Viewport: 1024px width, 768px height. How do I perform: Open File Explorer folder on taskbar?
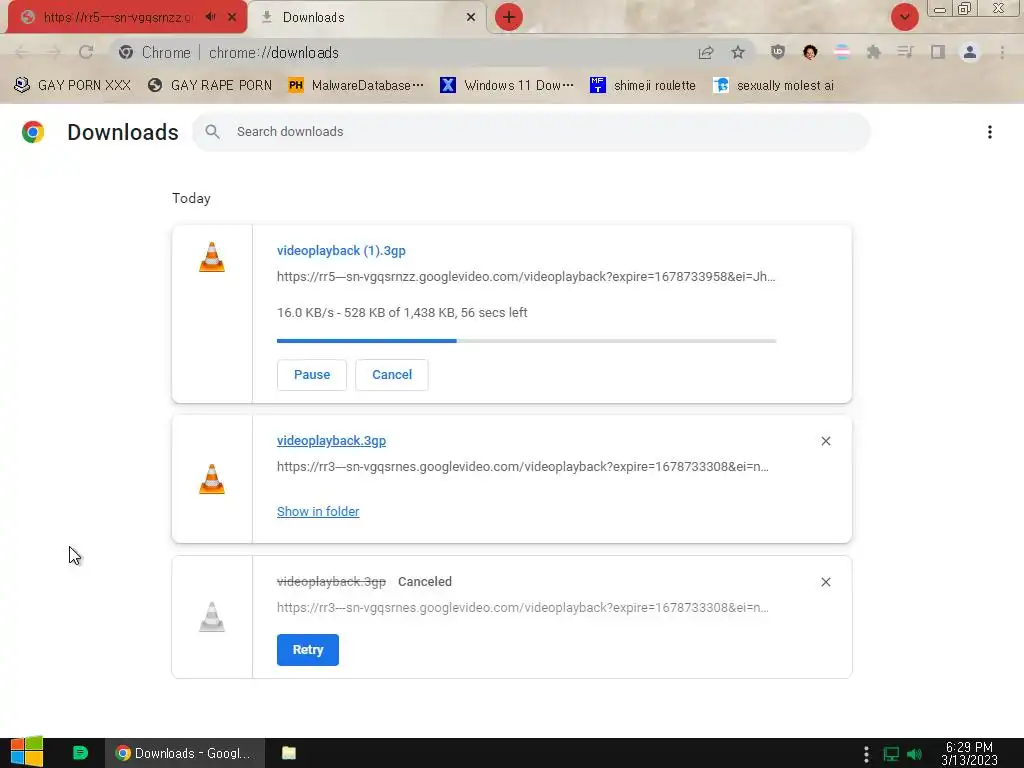289,753
